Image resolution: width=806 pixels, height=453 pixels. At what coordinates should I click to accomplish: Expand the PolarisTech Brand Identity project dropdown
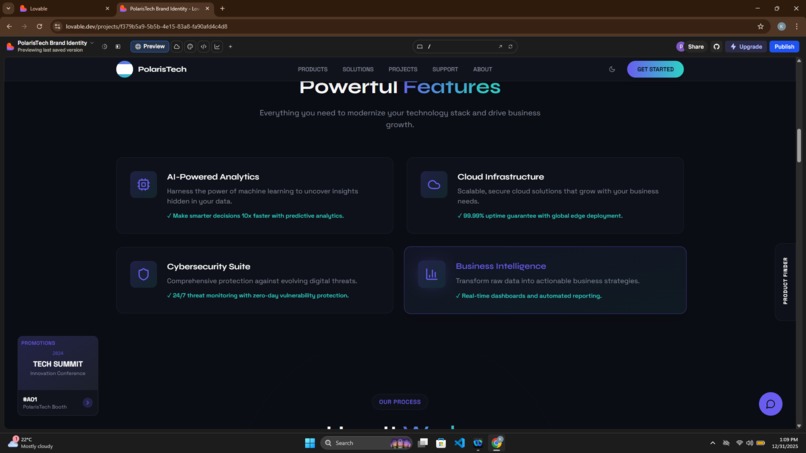[92, 43]
